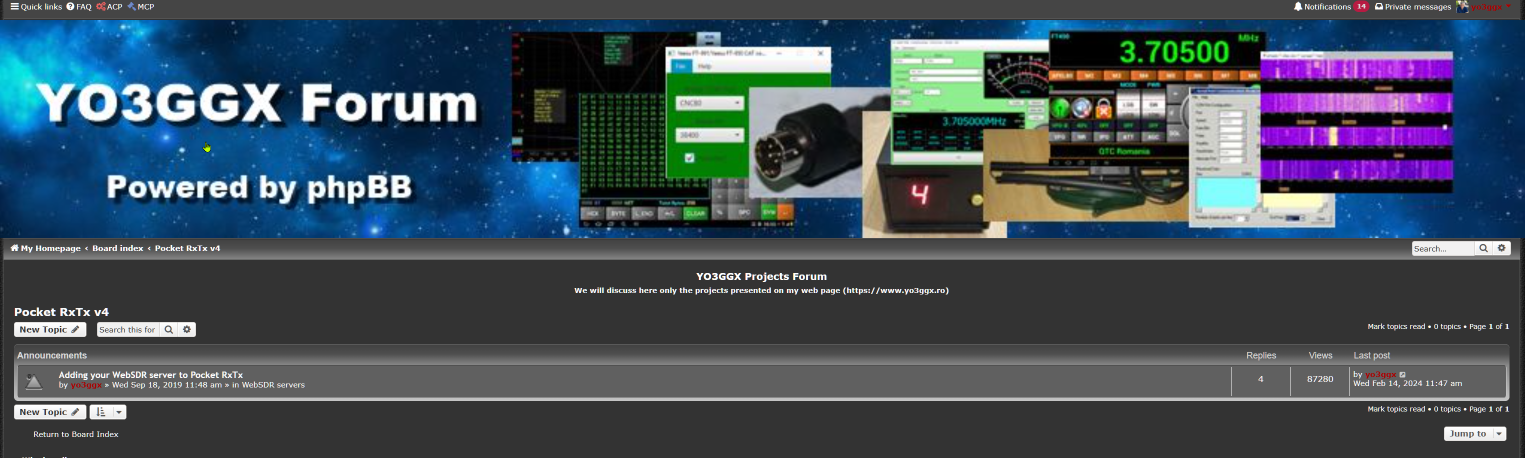
Task: Click the top New Topic button
Action: [49, 329]
